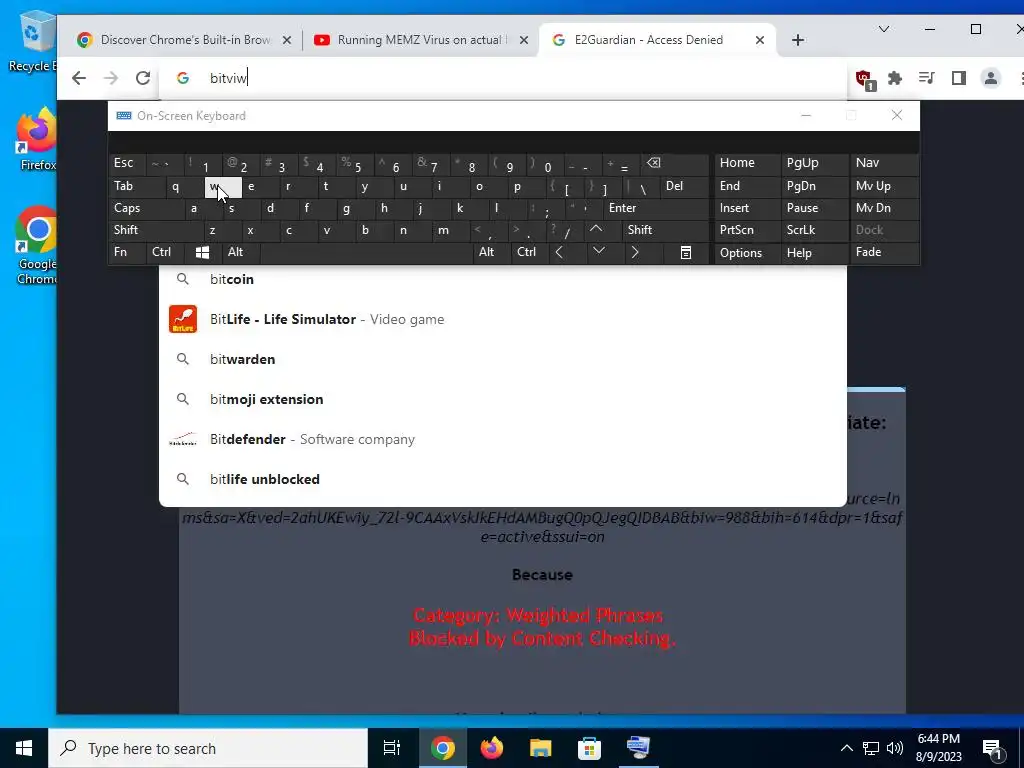
Task: Toggle the left Ctrl key on keyboard
Action: tap(165, 252)
